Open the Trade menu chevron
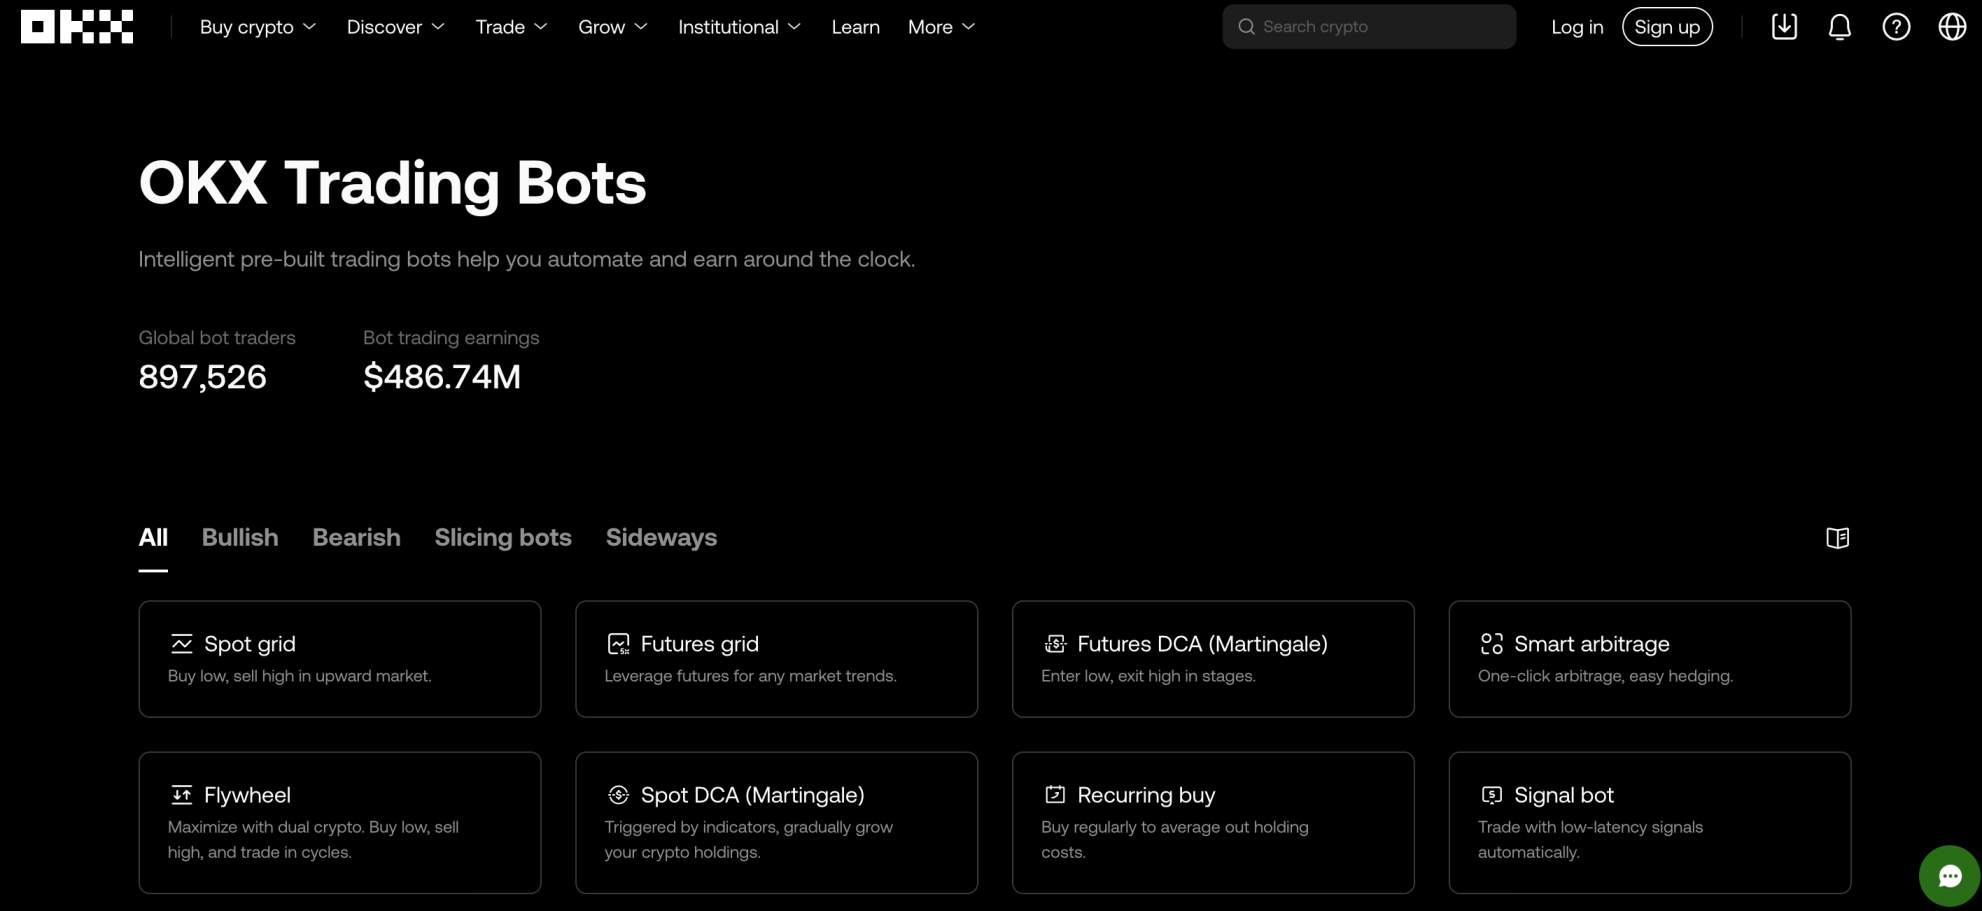The image size is (1982, 911). click(x=541, y=27)
